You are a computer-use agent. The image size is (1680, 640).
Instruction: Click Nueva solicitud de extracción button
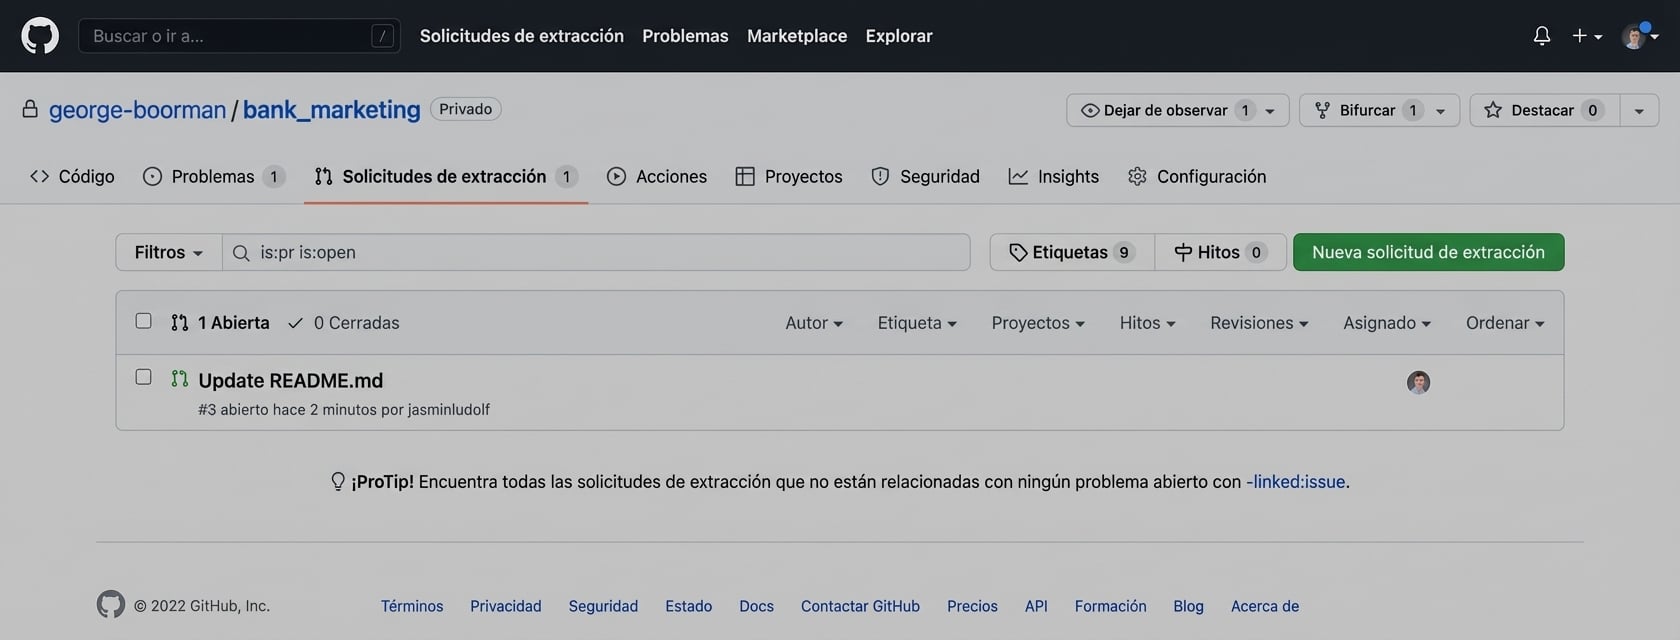click(x=1428, y=252)
